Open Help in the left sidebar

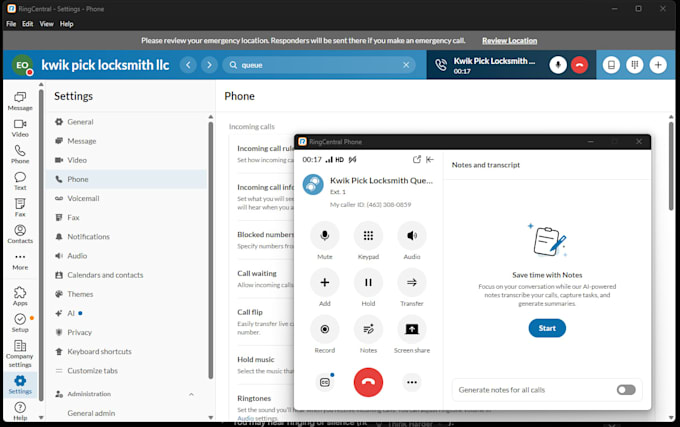[20, 411]
